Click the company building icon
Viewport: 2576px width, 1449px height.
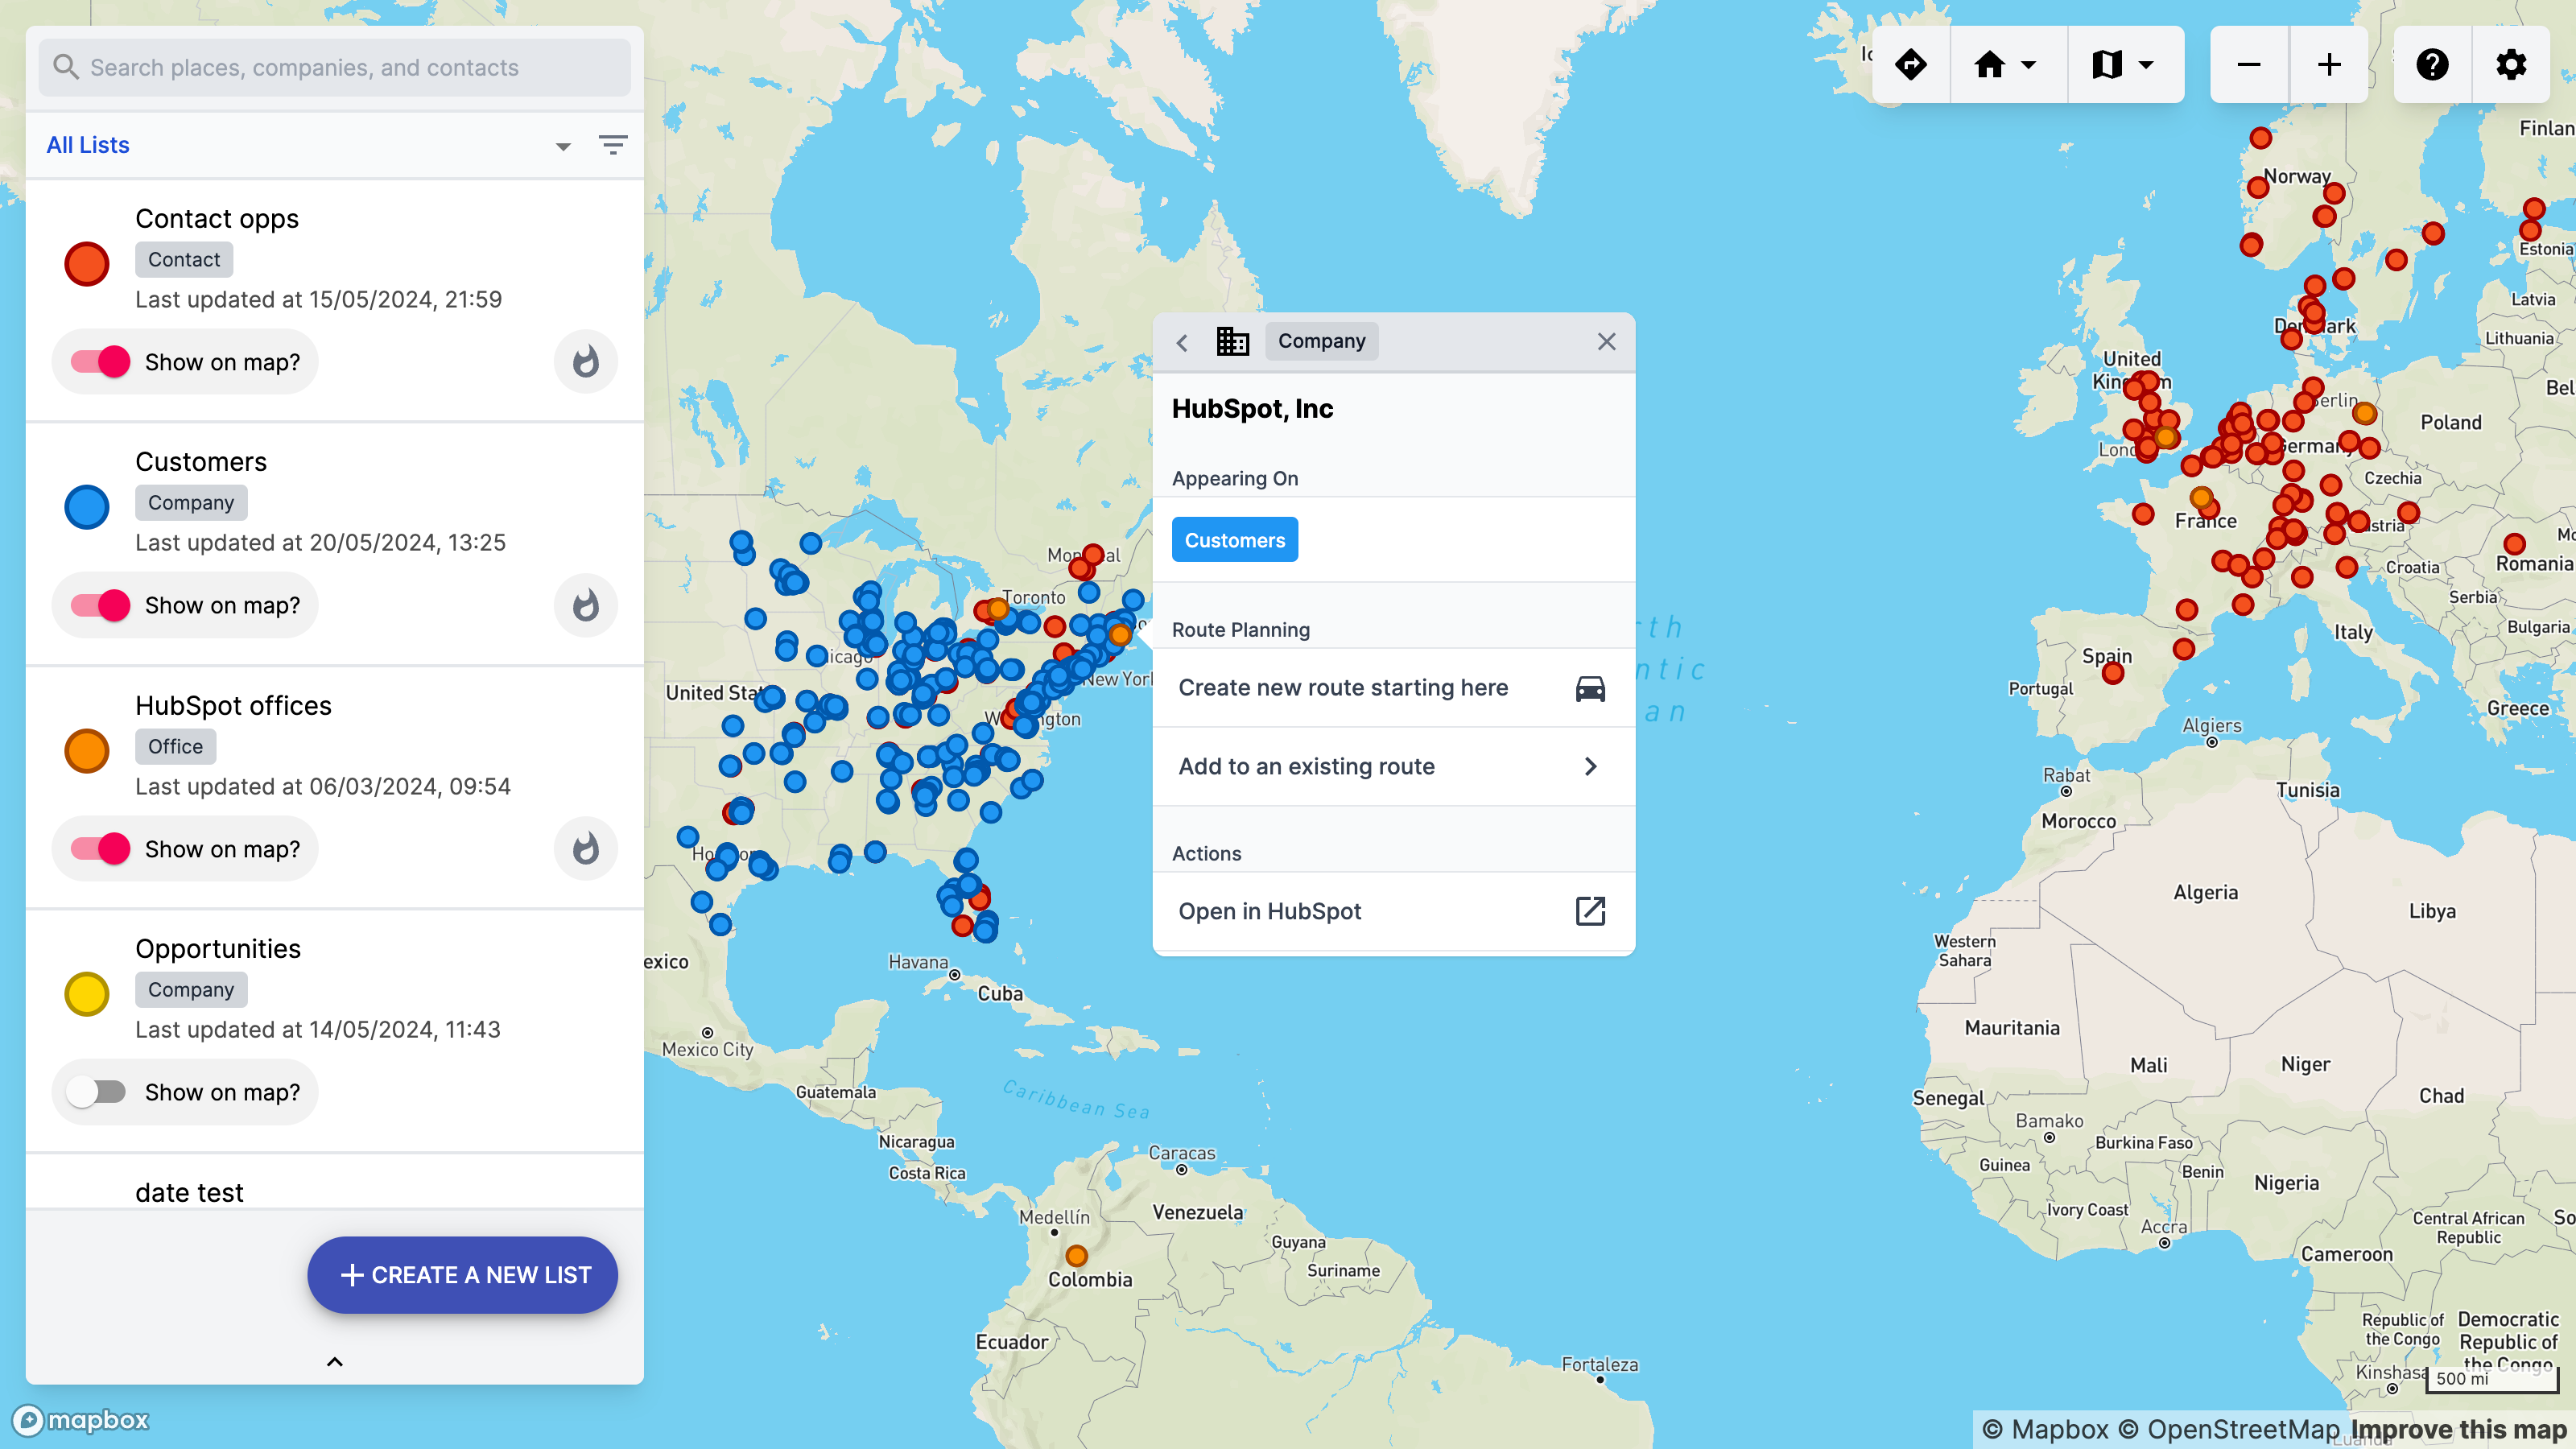click(1232, 342)
